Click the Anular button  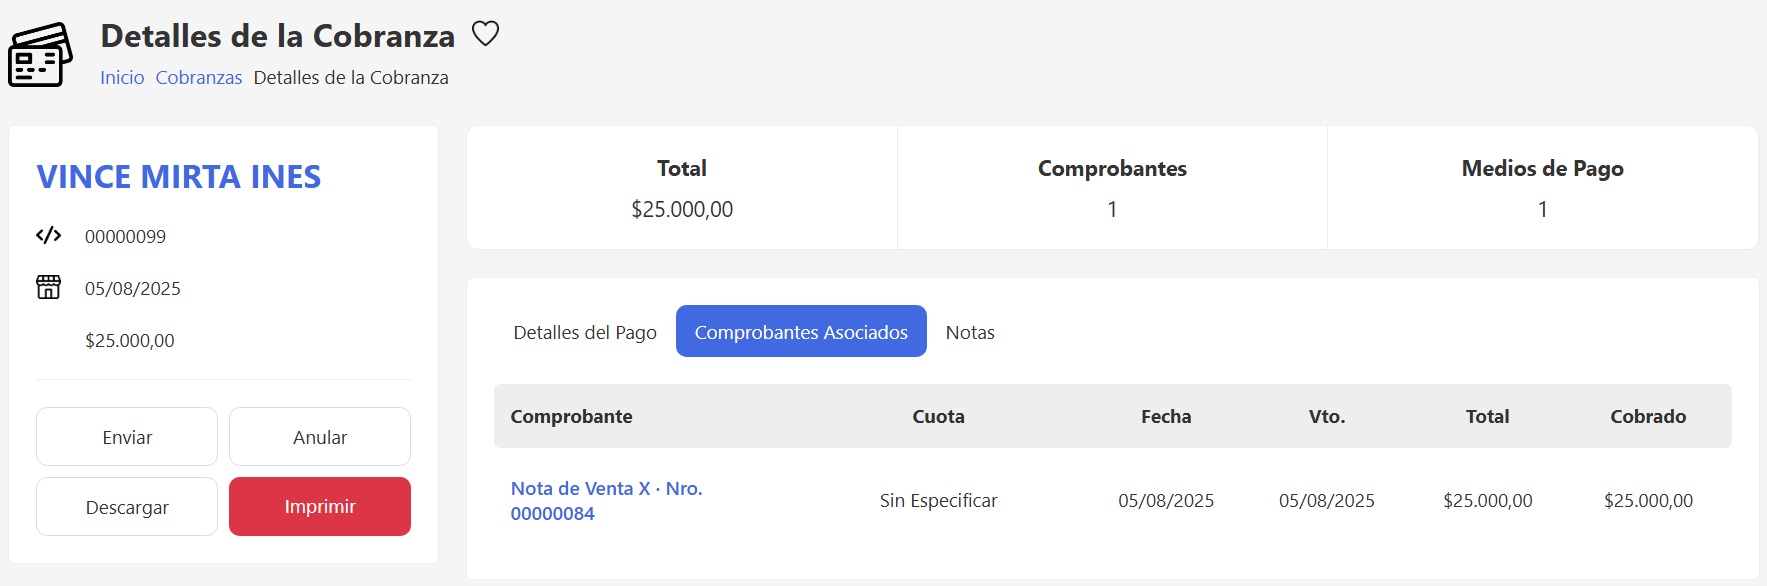click(x=320, y=437)
